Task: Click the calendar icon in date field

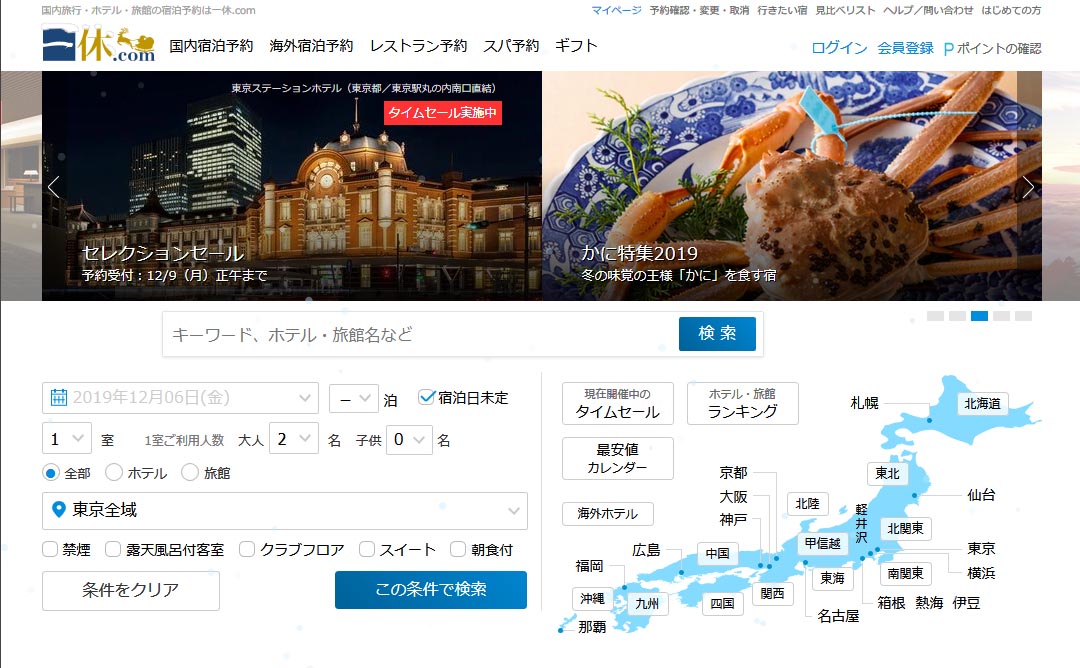Action: [x=59, y=398]
